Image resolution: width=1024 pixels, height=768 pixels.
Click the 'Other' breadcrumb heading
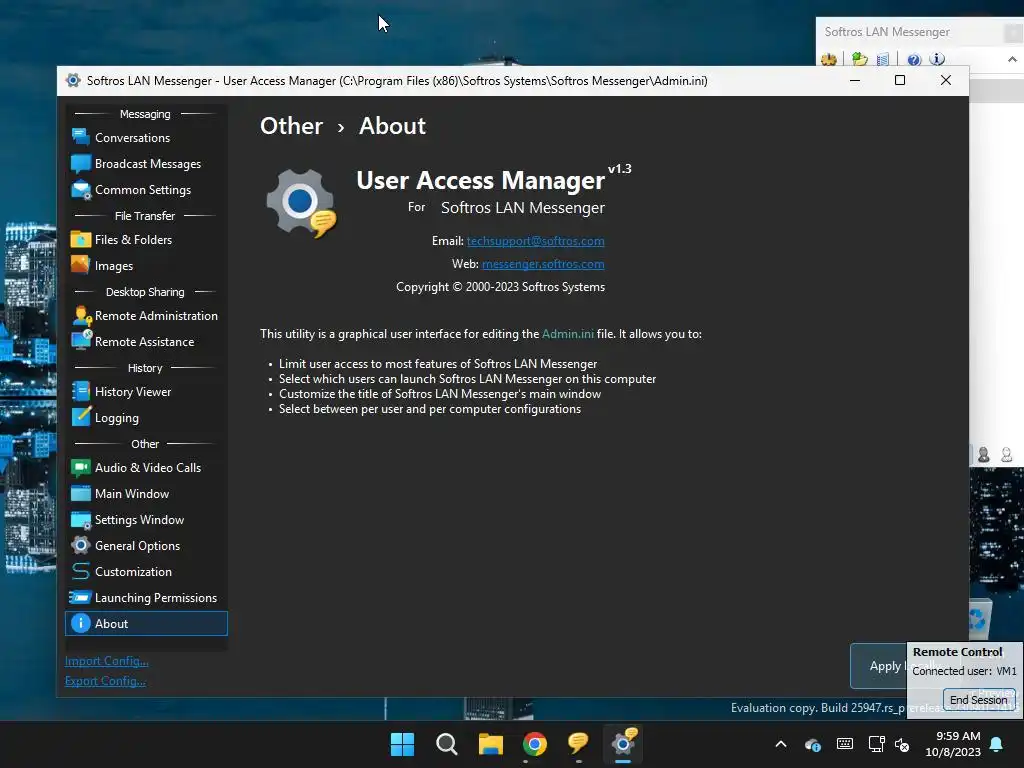pos(291,125)
